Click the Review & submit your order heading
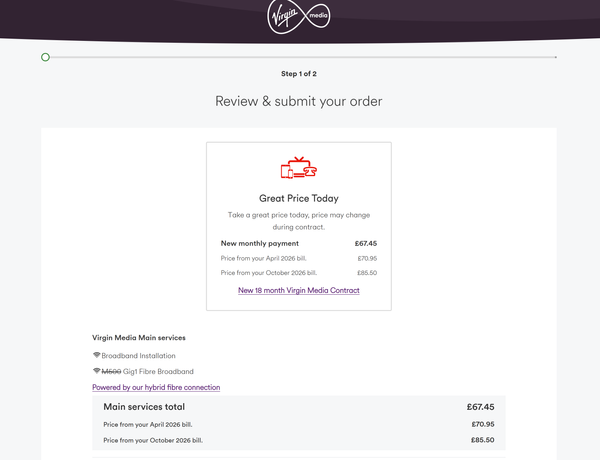The height and width of the screenshot is (460, 600). 299,101
